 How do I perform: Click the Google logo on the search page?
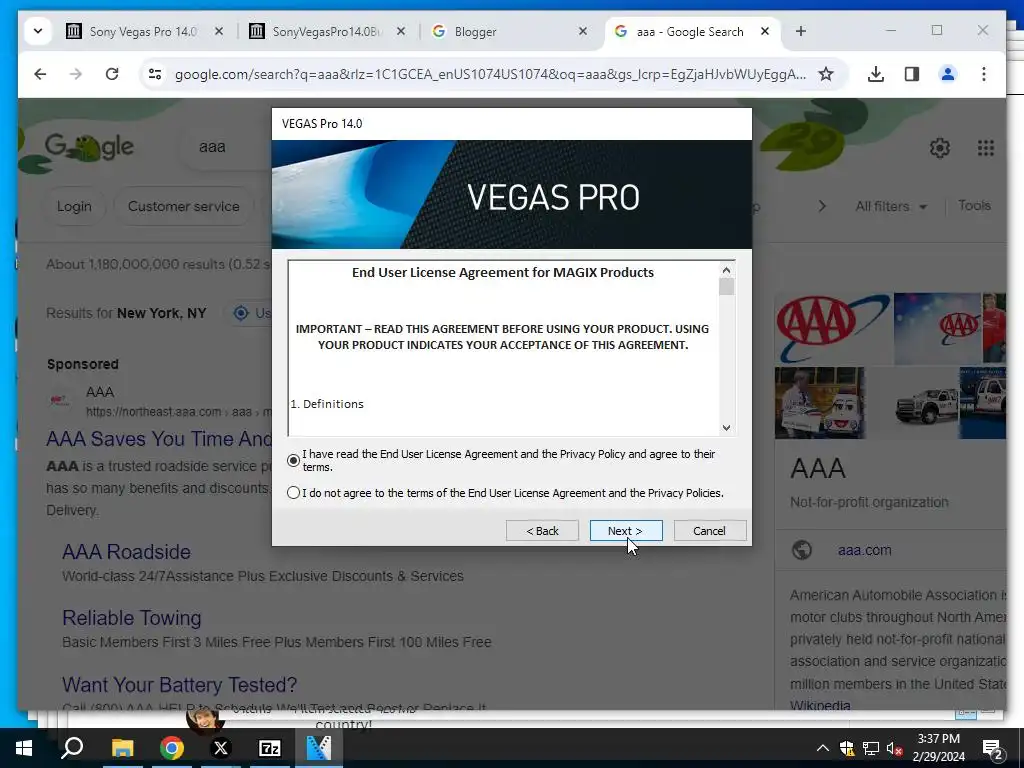(x=89, y=148)
